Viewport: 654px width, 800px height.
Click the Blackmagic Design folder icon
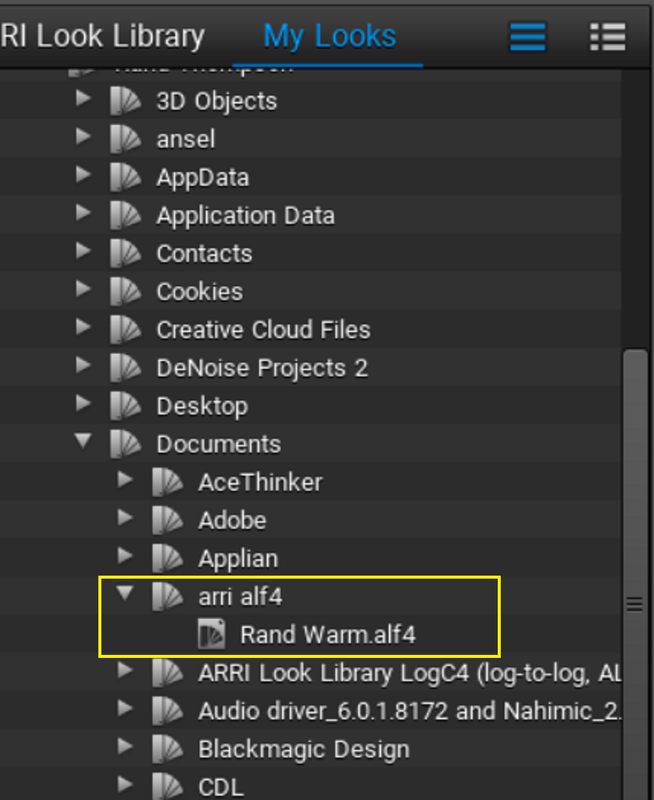[x=167, y=749]
